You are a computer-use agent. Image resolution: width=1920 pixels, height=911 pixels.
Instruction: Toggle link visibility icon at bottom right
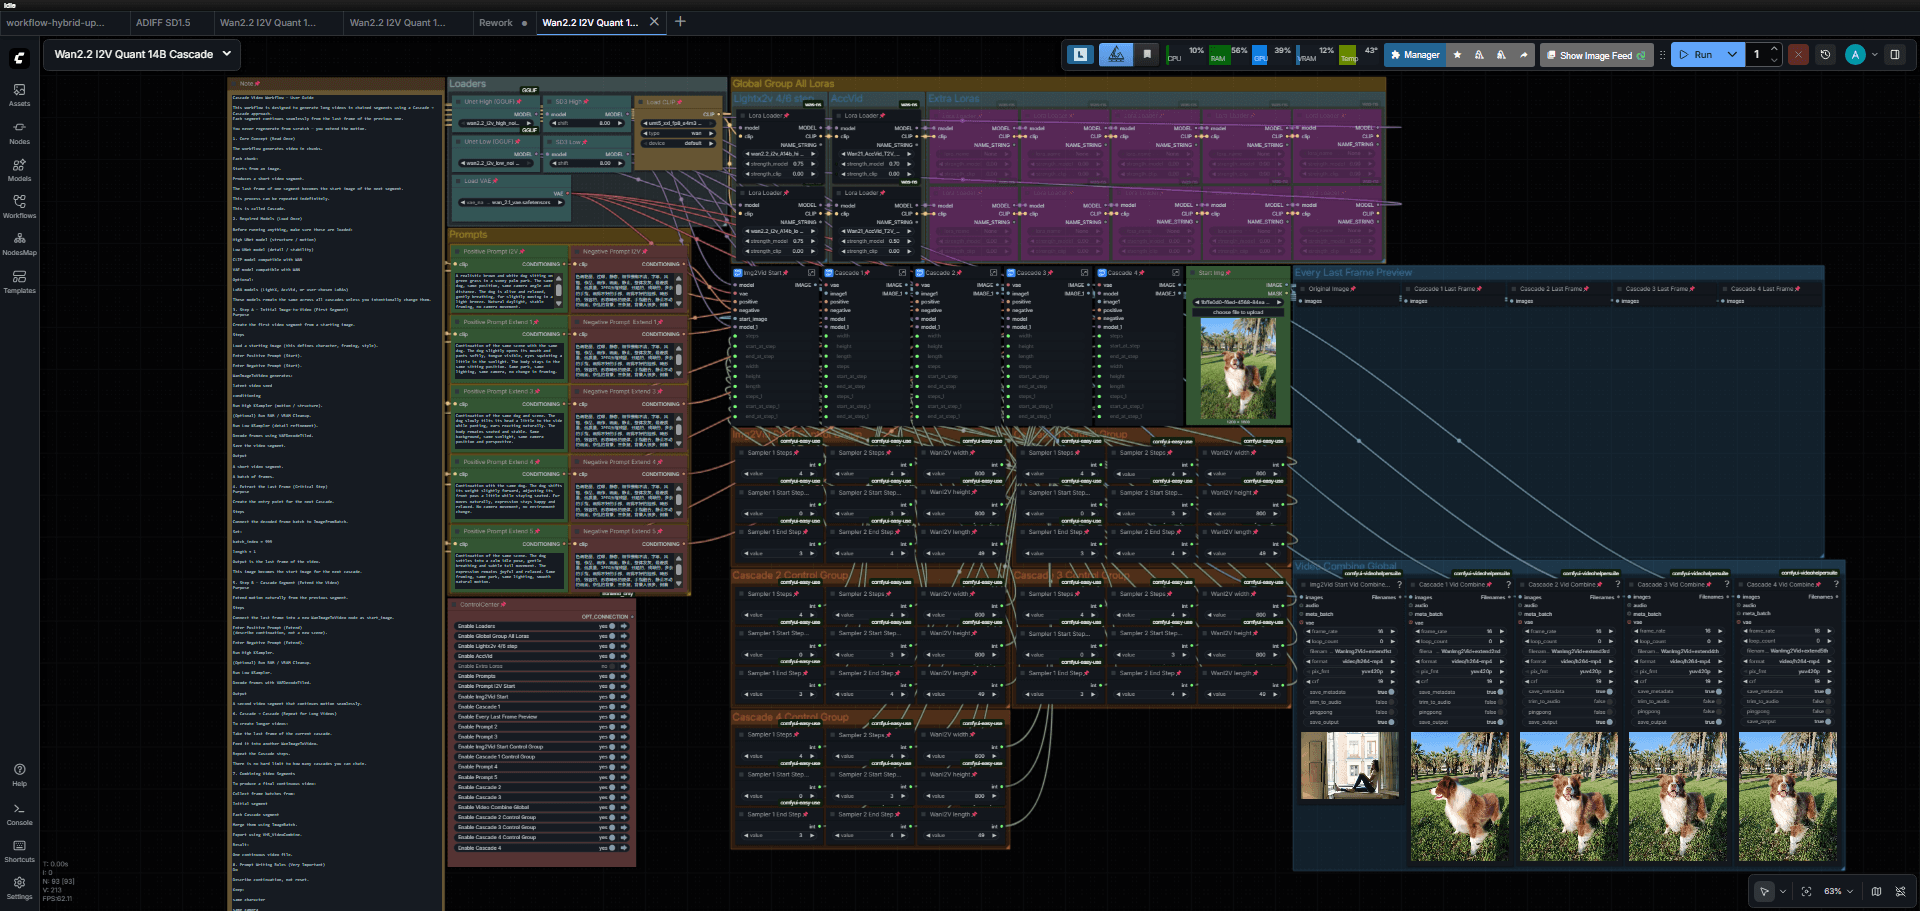(1900, 891)
